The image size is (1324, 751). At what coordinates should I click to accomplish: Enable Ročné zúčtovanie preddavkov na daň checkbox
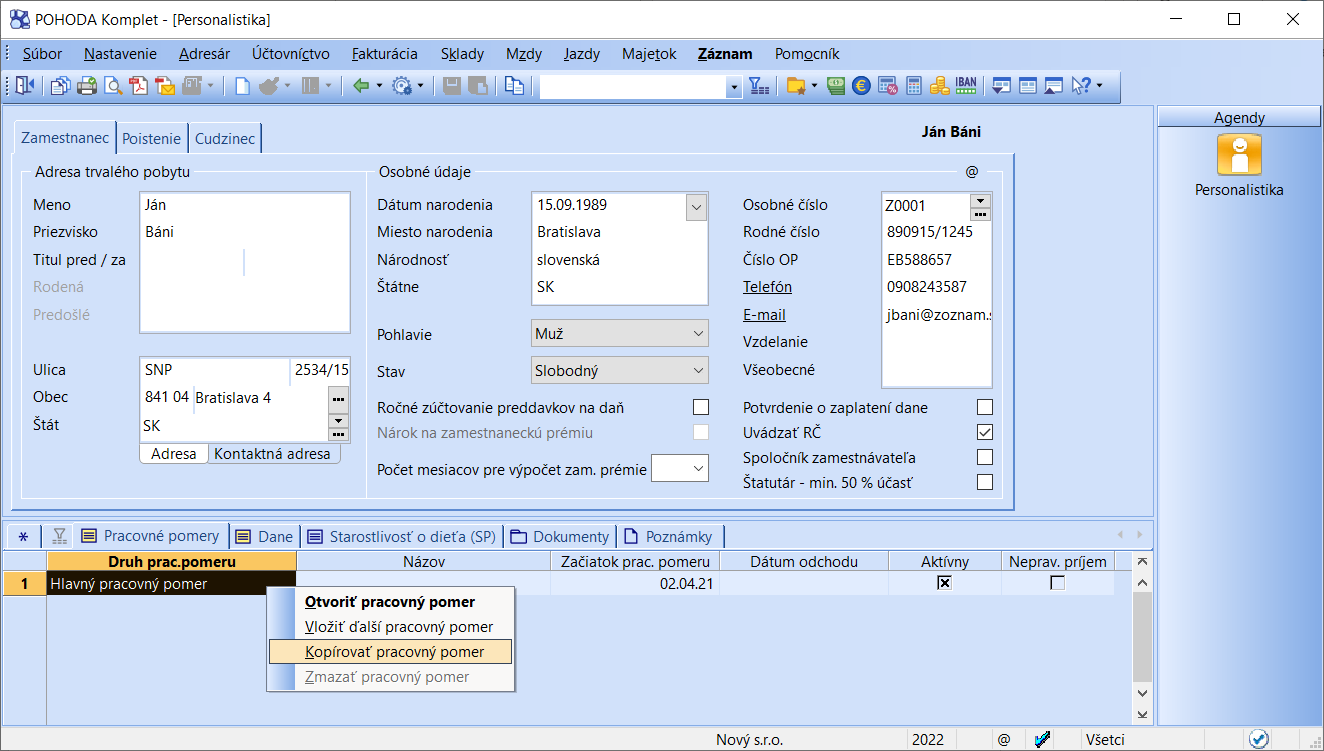701,407
